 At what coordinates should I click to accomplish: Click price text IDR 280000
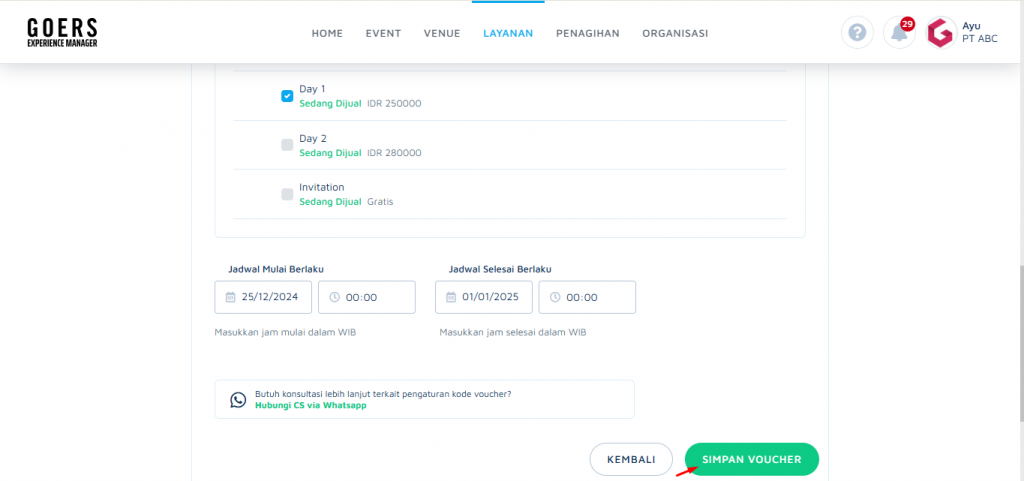pos(394,153)
